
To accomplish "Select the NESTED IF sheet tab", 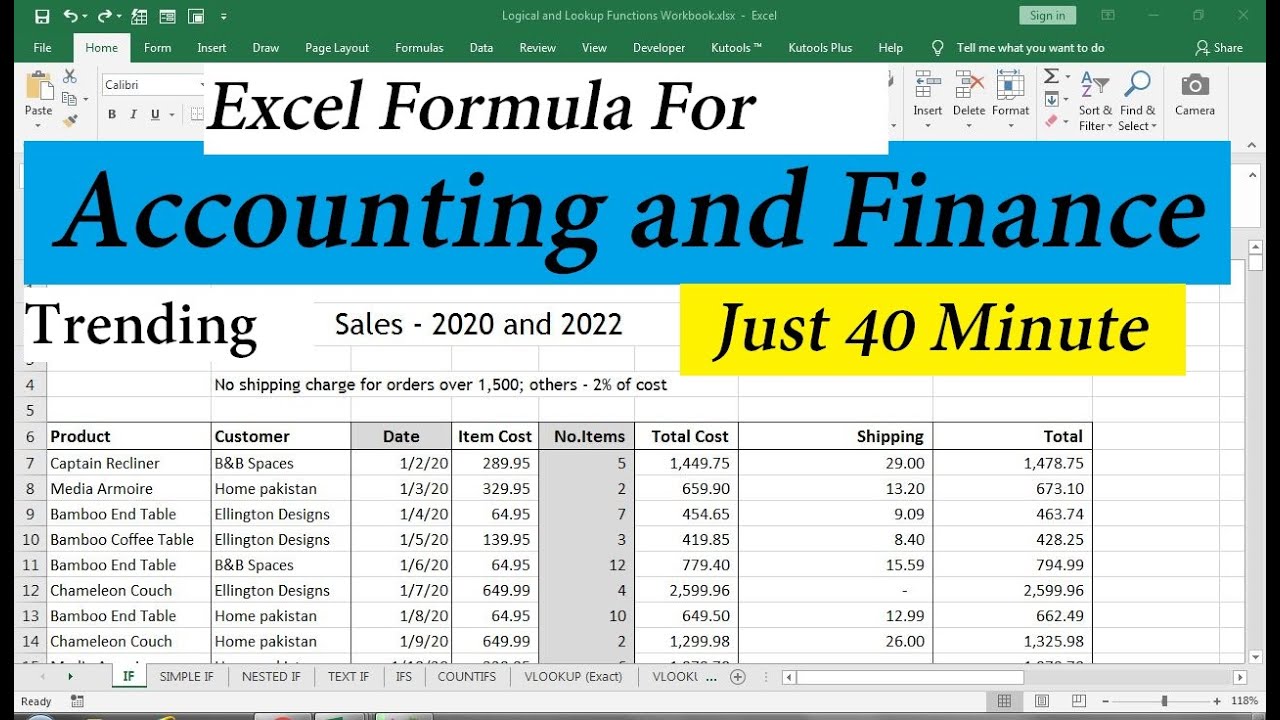I will [x=271, y=677].
